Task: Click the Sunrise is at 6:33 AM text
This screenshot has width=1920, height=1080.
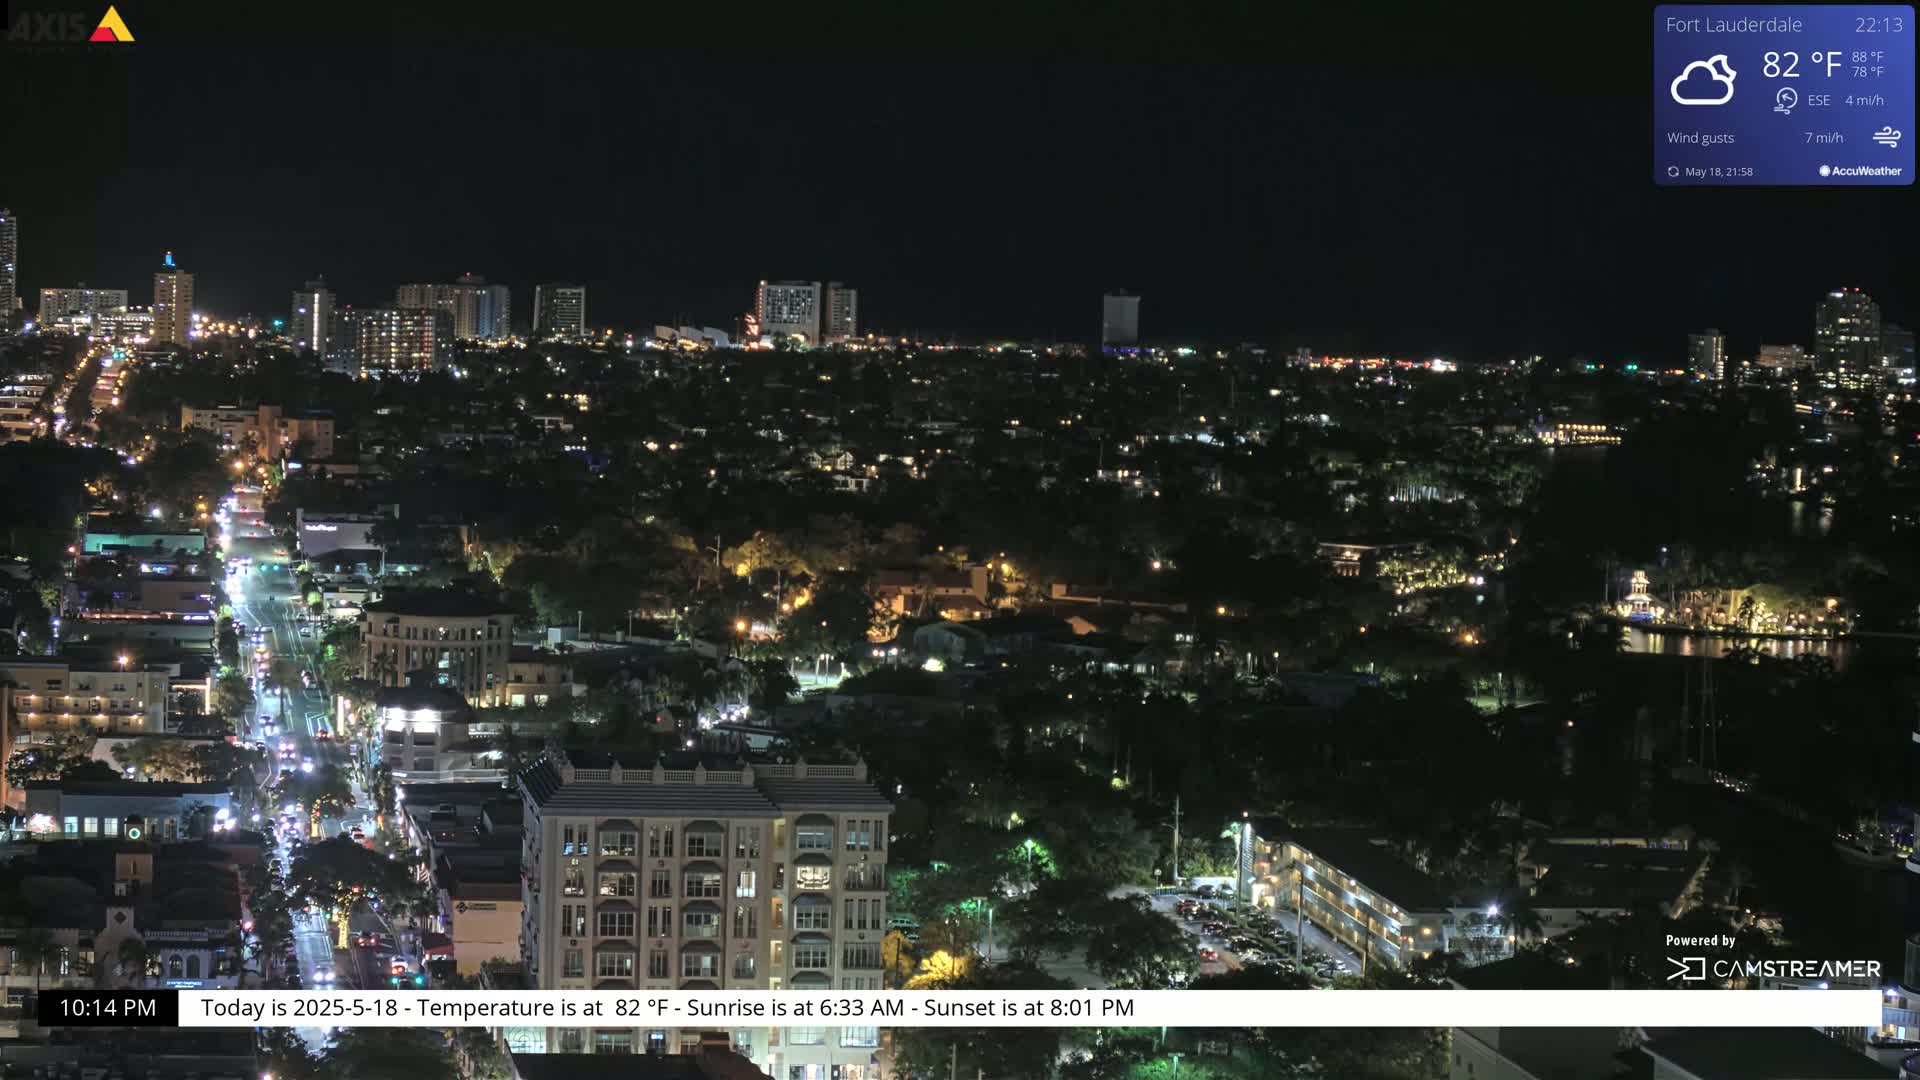Action: 795,1008
